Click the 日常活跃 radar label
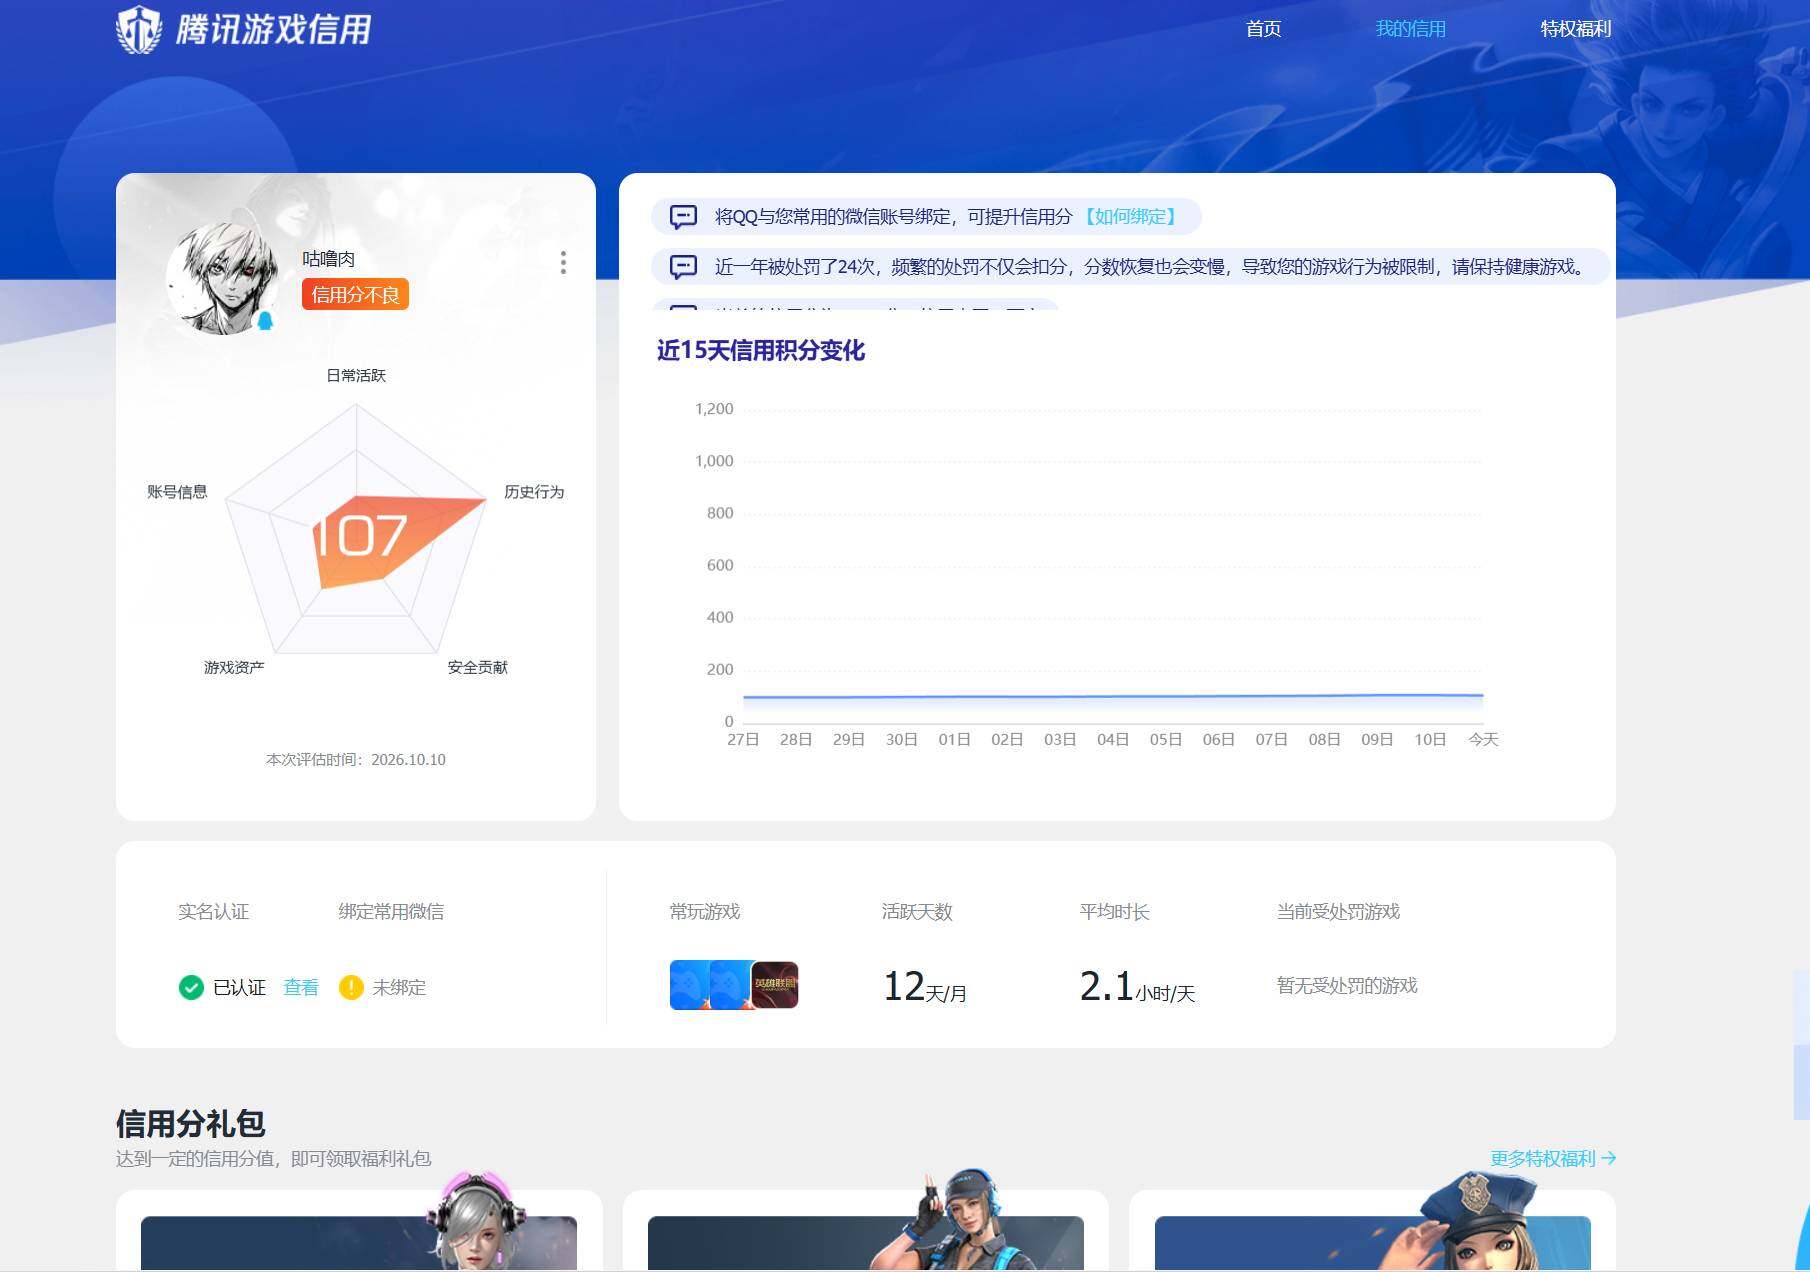 pos(356,375)
